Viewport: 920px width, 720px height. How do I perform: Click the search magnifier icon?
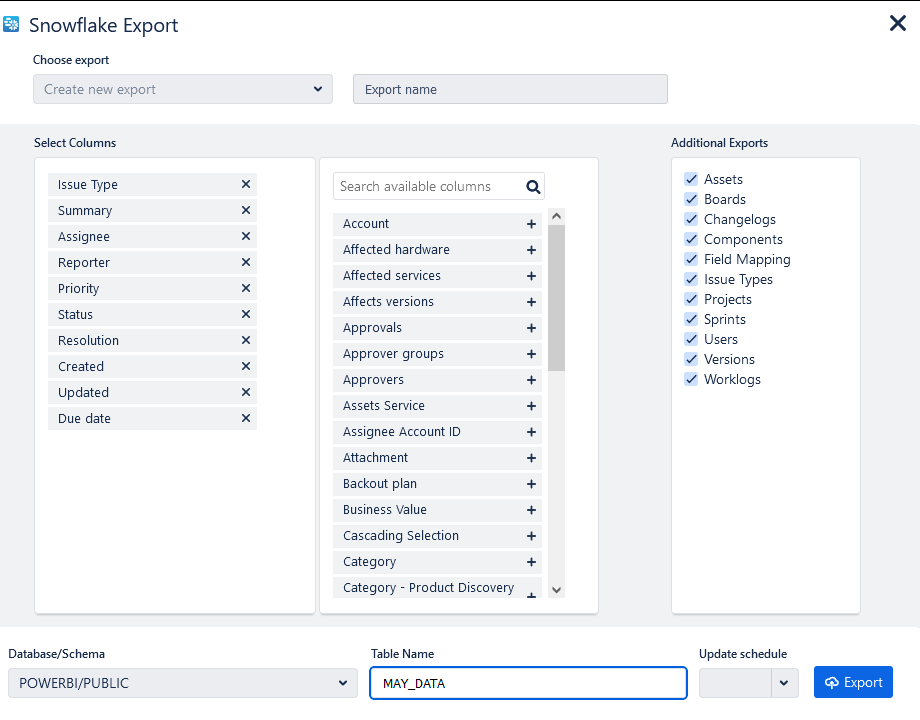tap(533, 186)
